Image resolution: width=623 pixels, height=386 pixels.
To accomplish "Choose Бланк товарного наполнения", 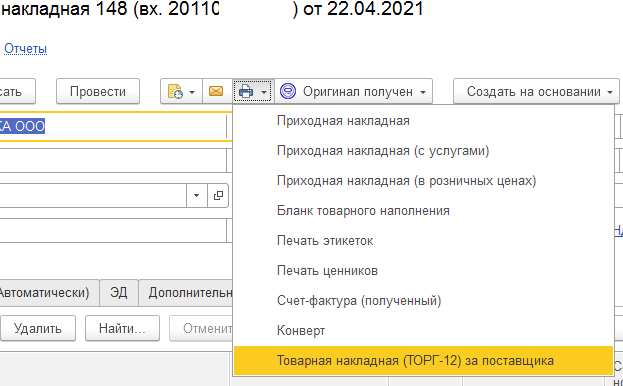I will (x=424, y=210).
